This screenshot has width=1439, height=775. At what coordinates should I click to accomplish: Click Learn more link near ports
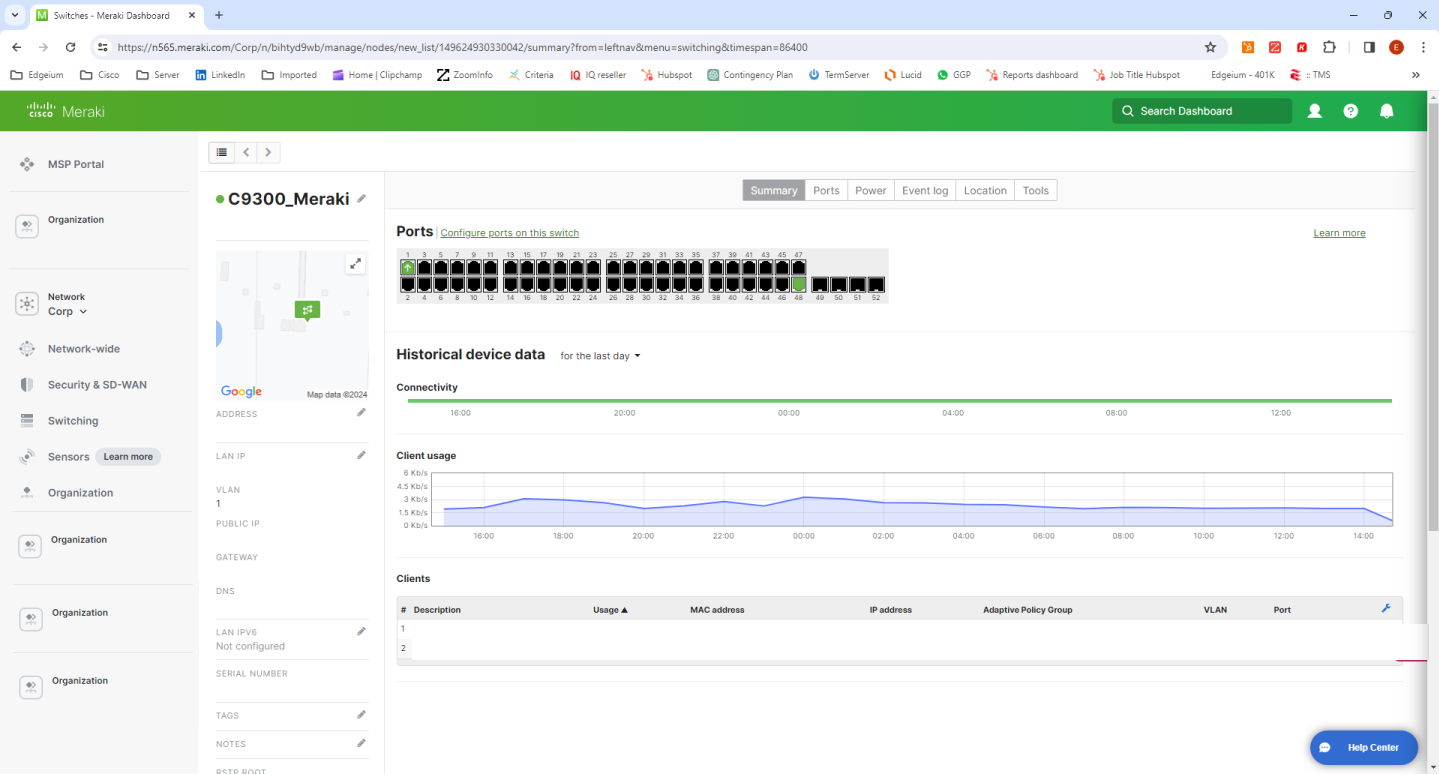coord(1339,233)
